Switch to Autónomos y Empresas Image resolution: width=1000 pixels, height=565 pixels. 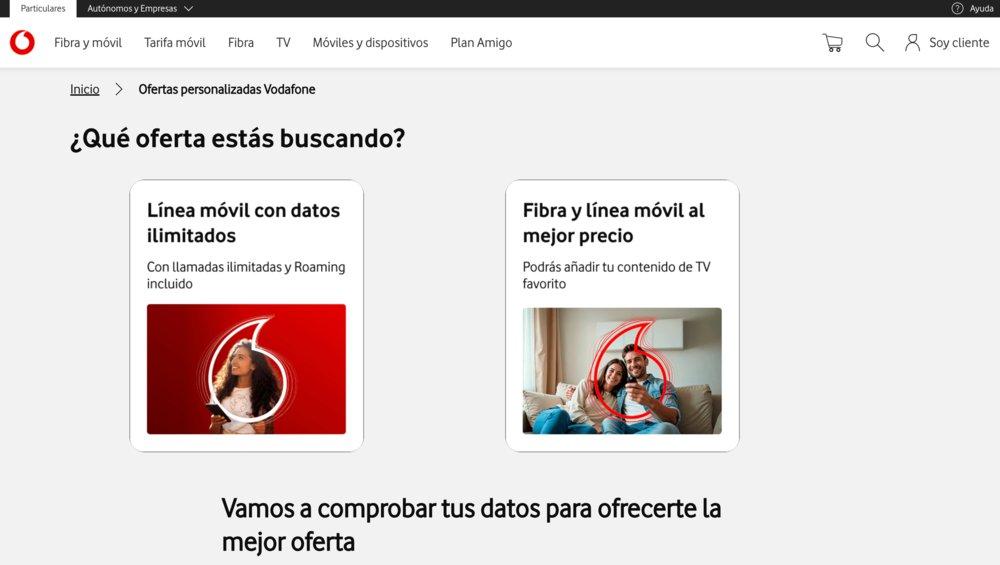132,8
